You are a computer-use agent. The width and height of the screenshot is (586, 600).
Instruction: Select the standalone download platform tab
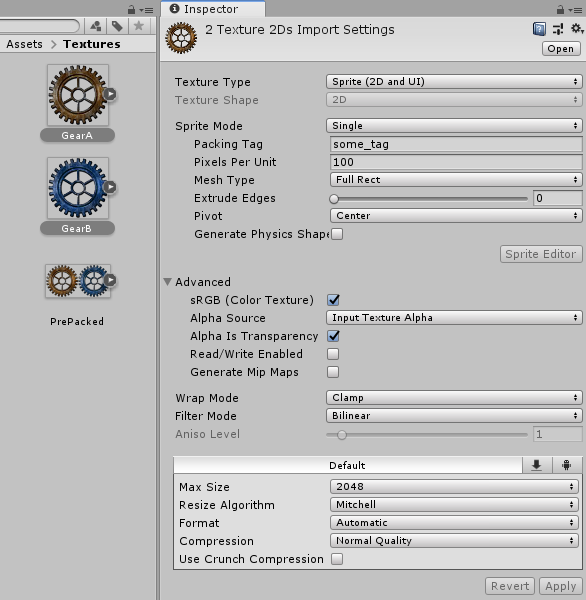pos(537,465)
